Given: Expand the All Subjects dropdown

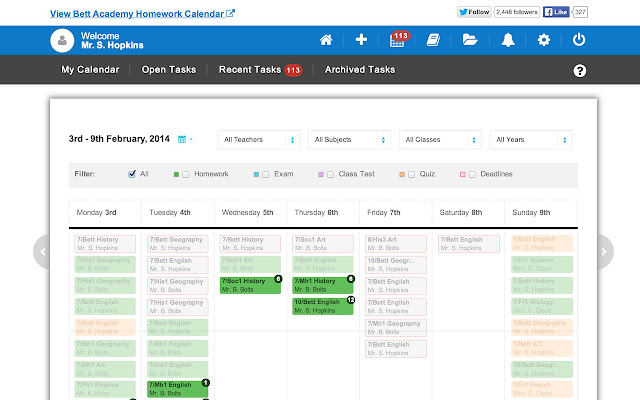Looking at the screenshot, I should pyautogui.click(x=350, y=139).
